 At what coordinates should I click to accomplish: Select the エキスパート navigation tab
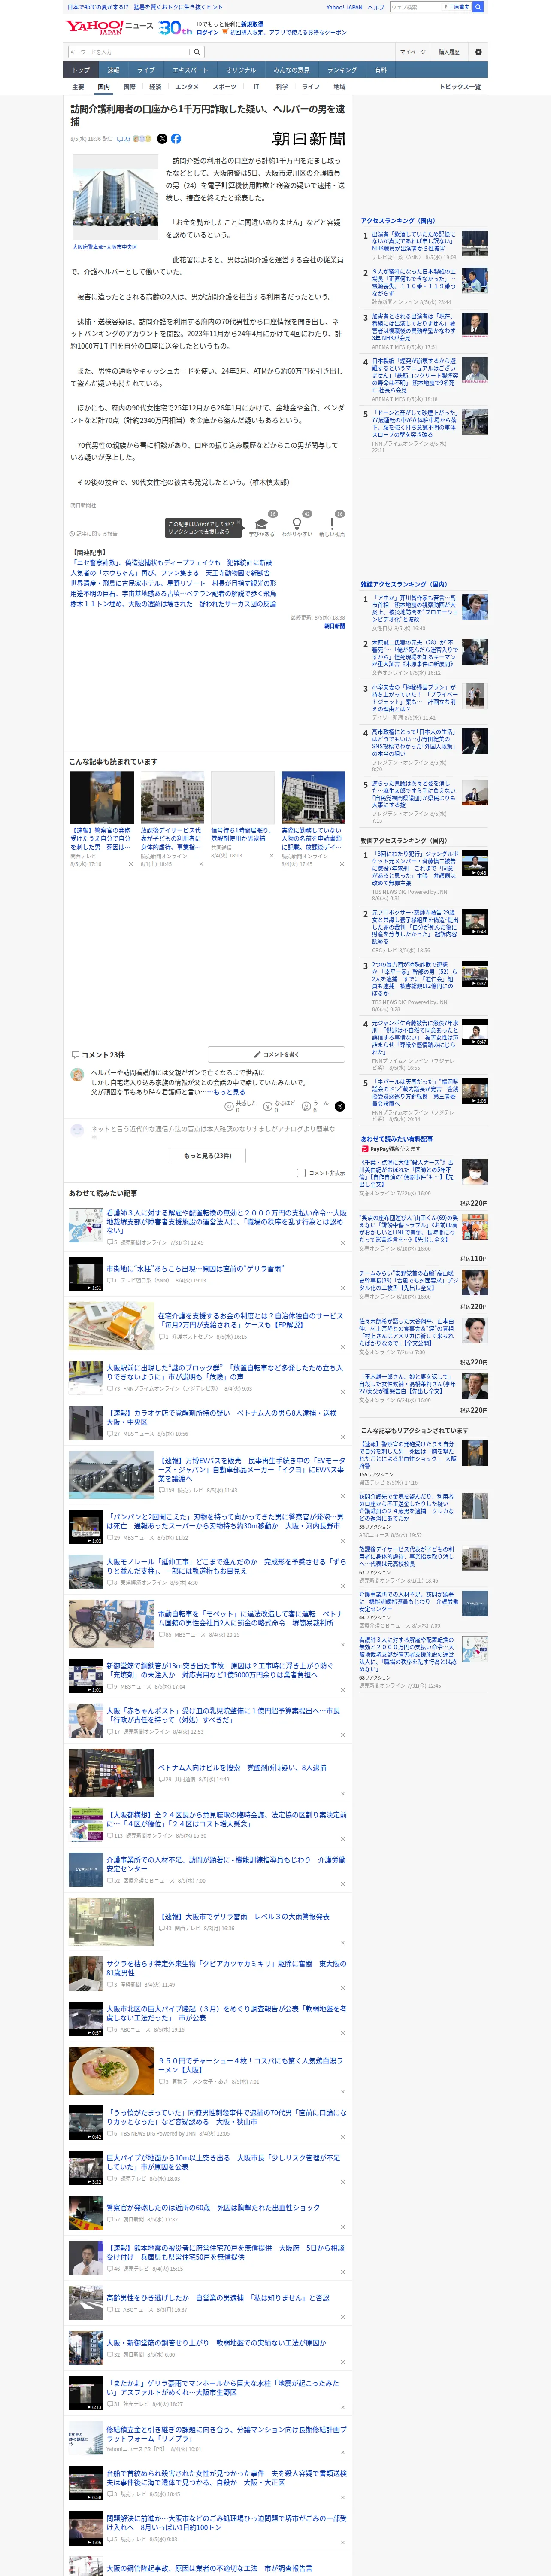click(190, 70)
